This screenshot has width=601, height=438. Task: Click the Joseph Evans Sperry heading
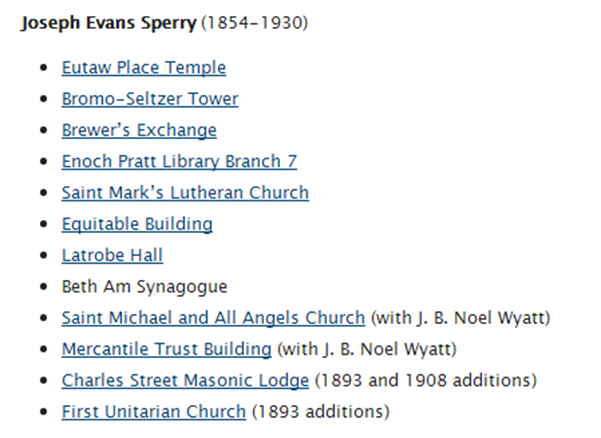coord(108,23)
